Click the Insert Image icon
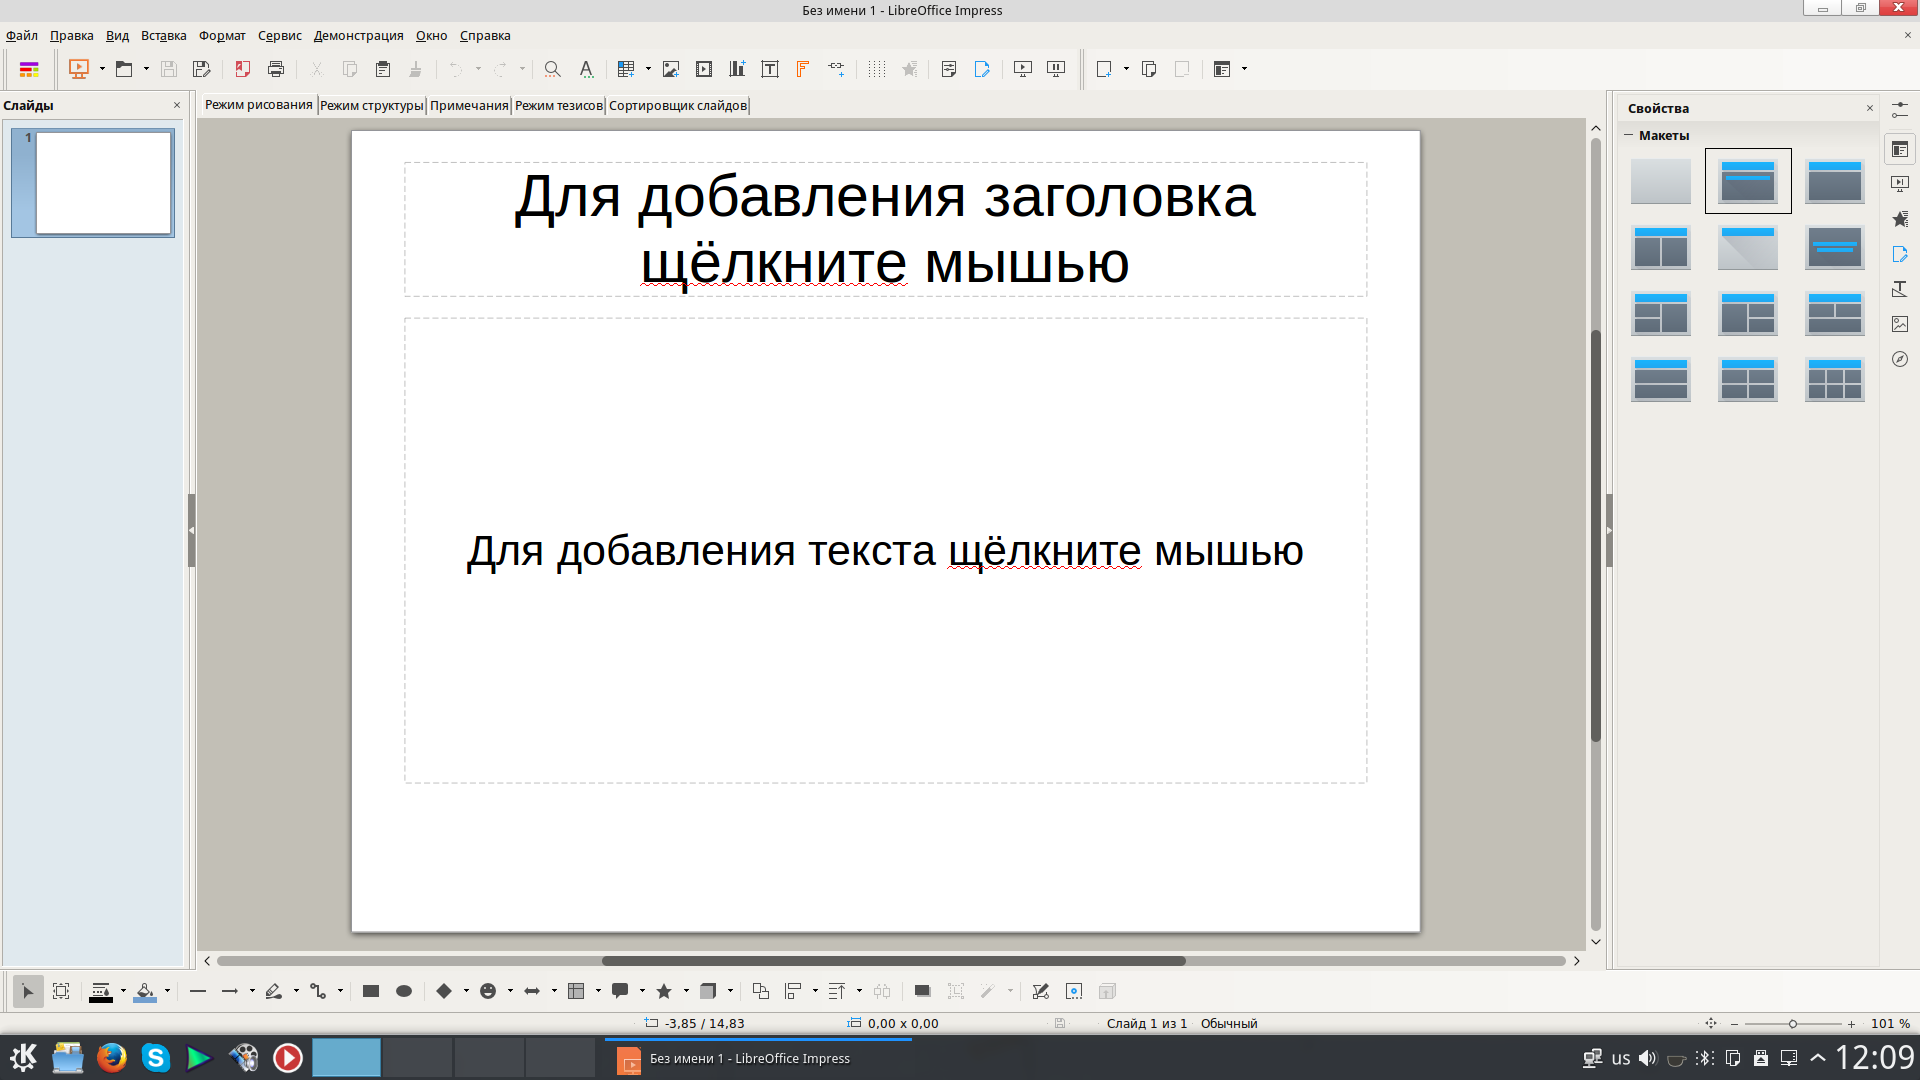Image resolution: width=1920 pixels, height=1080 pixels. coord(671,69)
